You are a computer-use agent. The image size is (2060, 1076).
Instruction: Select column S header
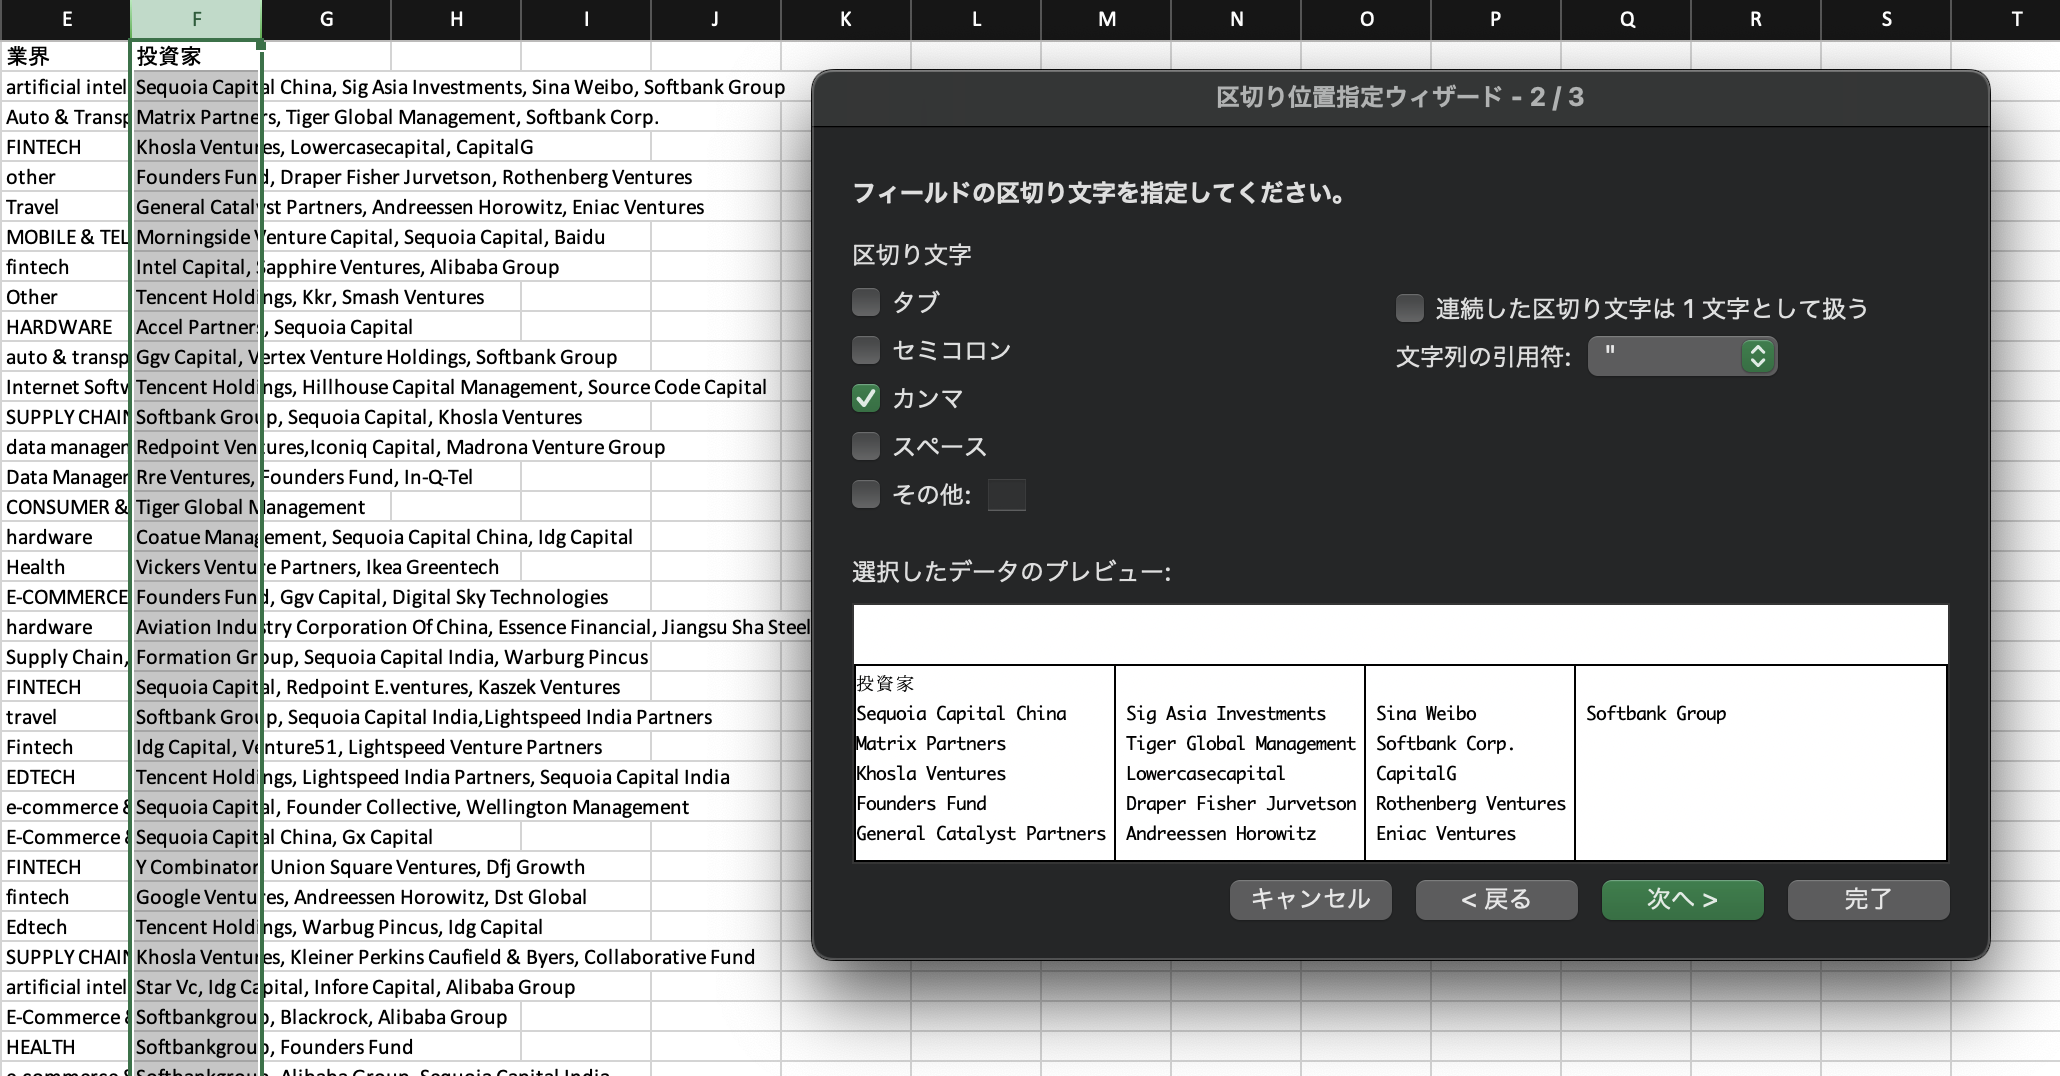[1886, 19]
